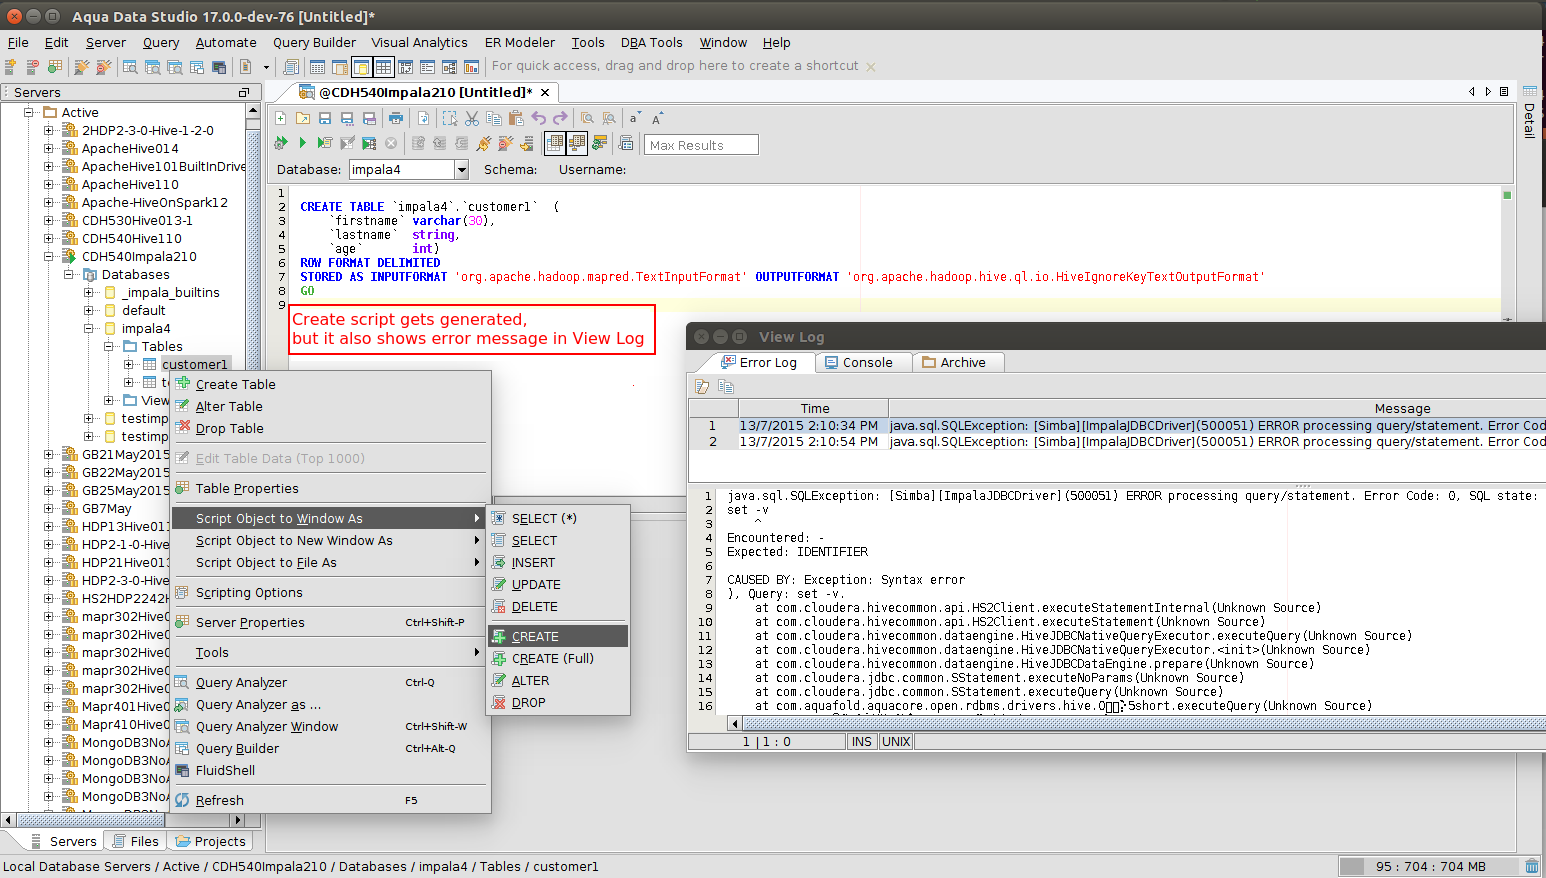1546x878 pixels.
Task: Click the green Execute current play icon
Action: (x=303, y=143)
